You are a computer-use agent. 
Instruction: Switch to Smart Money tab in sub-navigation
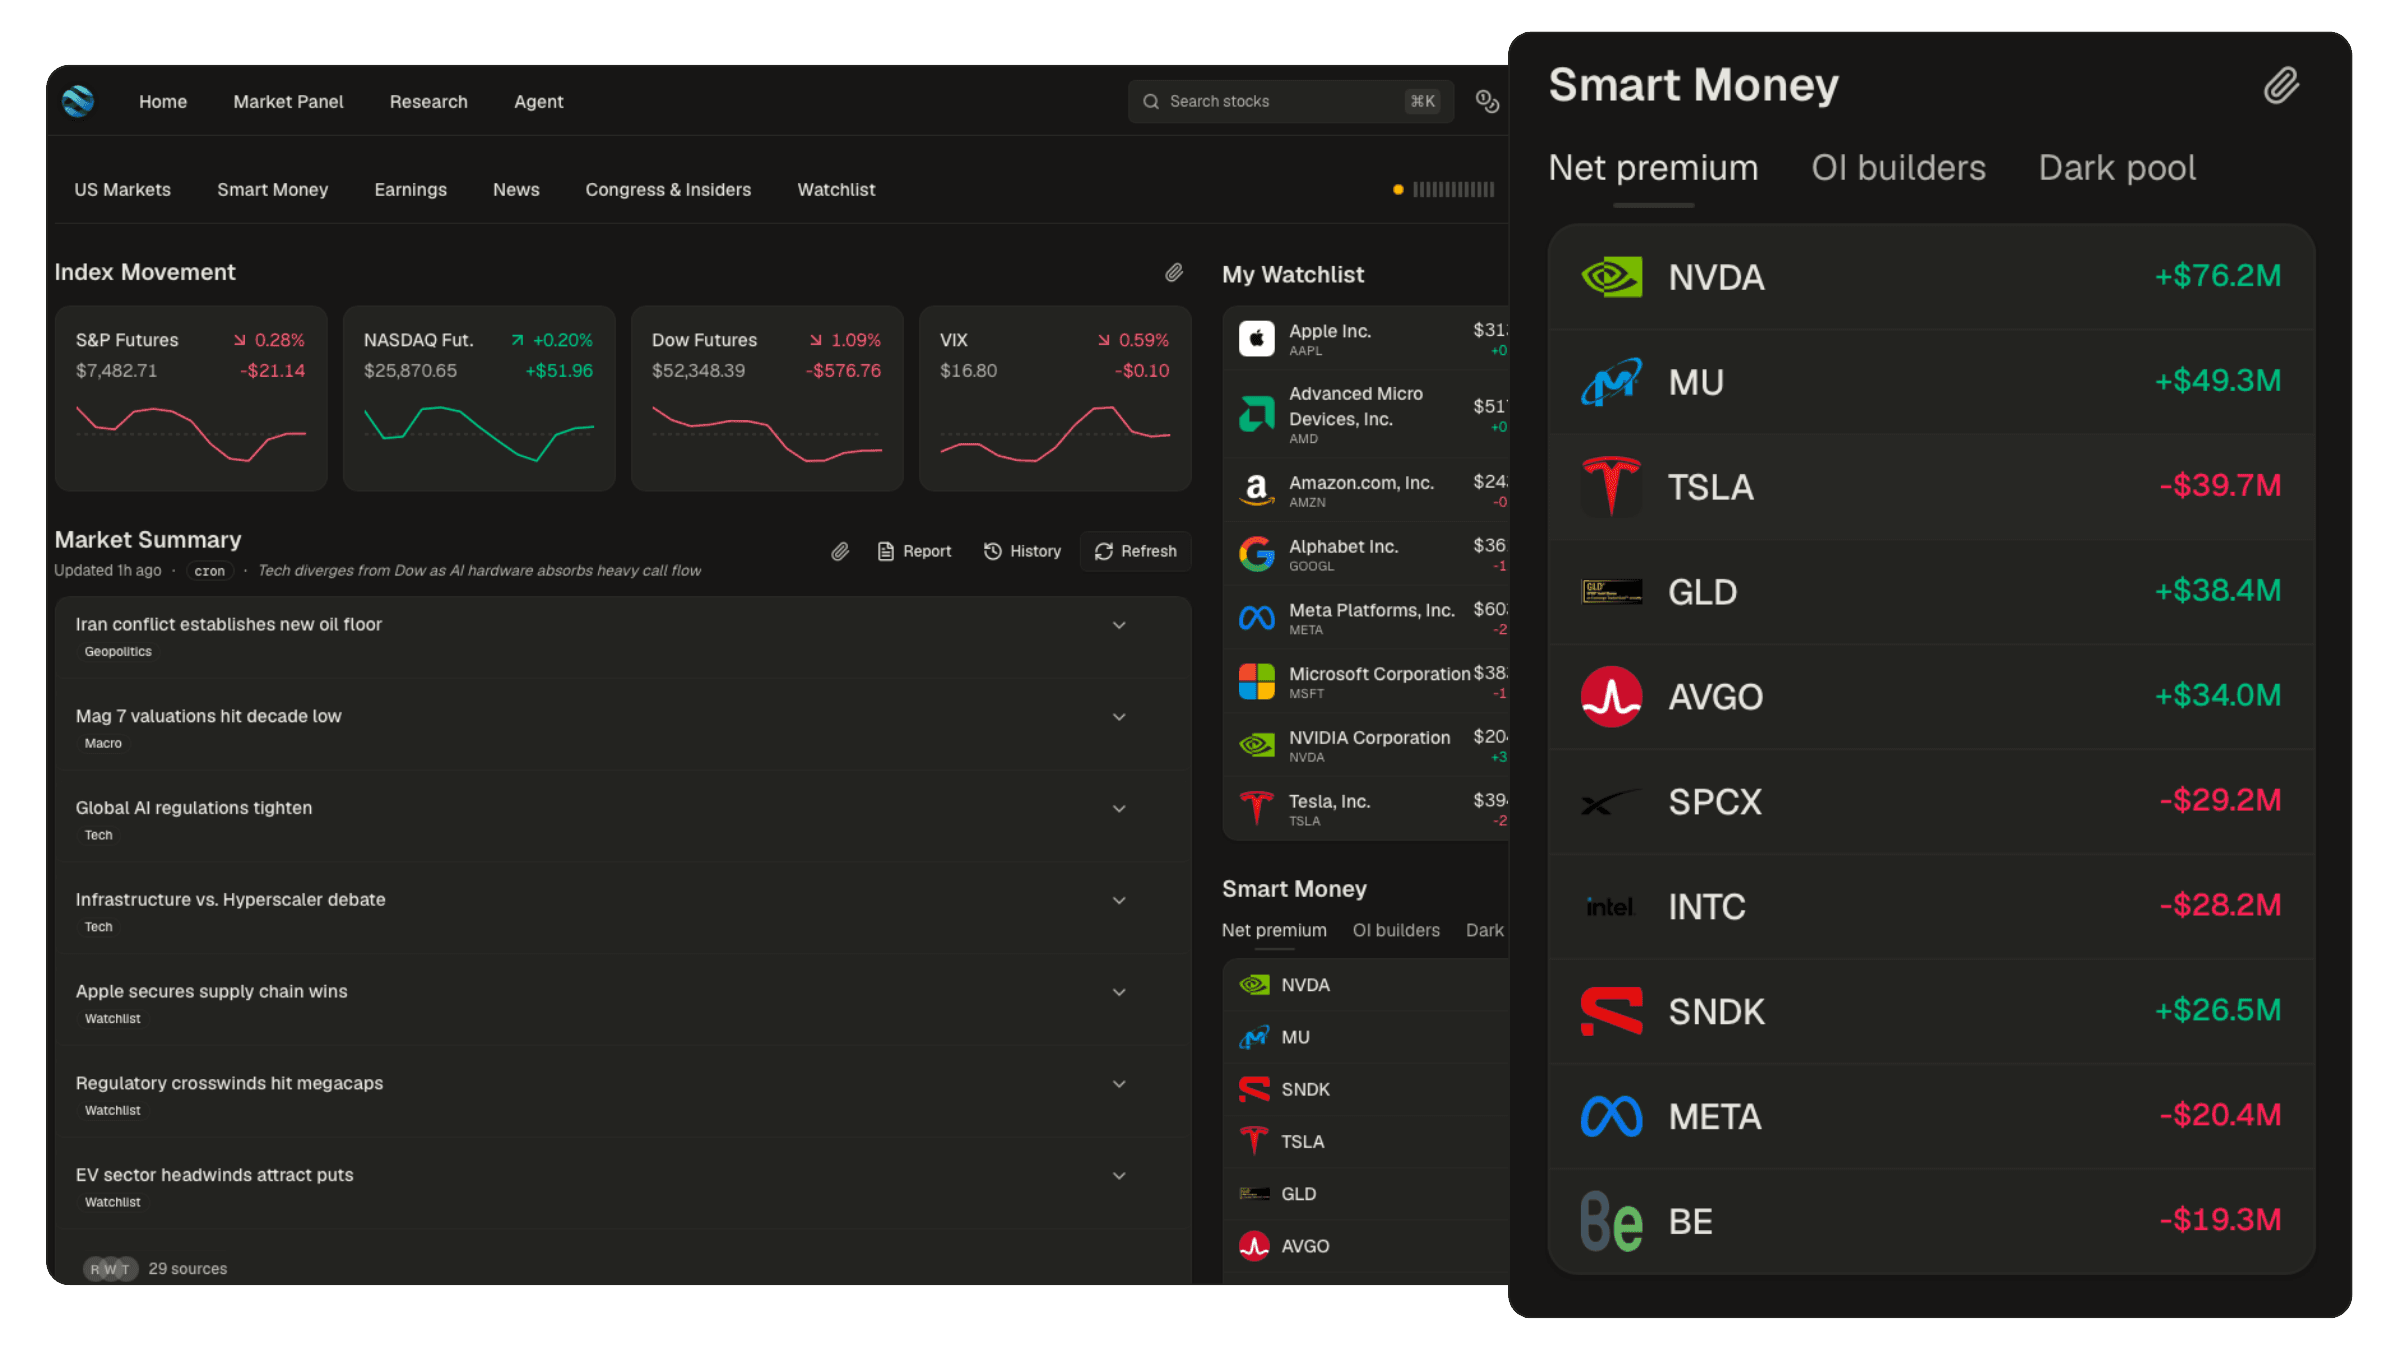272,189
